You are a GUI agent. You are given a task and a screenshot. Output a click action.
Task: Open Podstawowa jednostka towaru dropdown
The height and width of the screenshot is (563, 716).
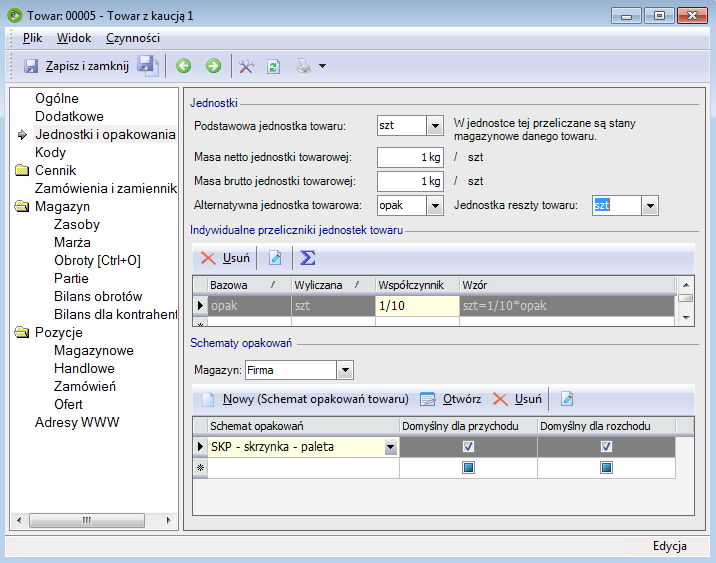point(435,126)
